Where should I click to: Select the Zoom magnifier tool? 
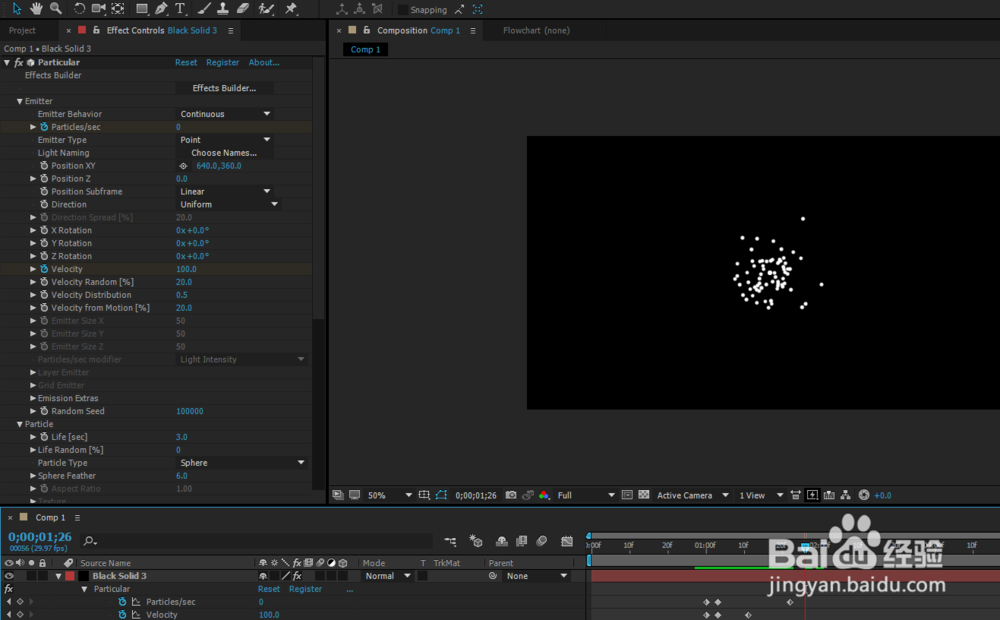point(56,8)
